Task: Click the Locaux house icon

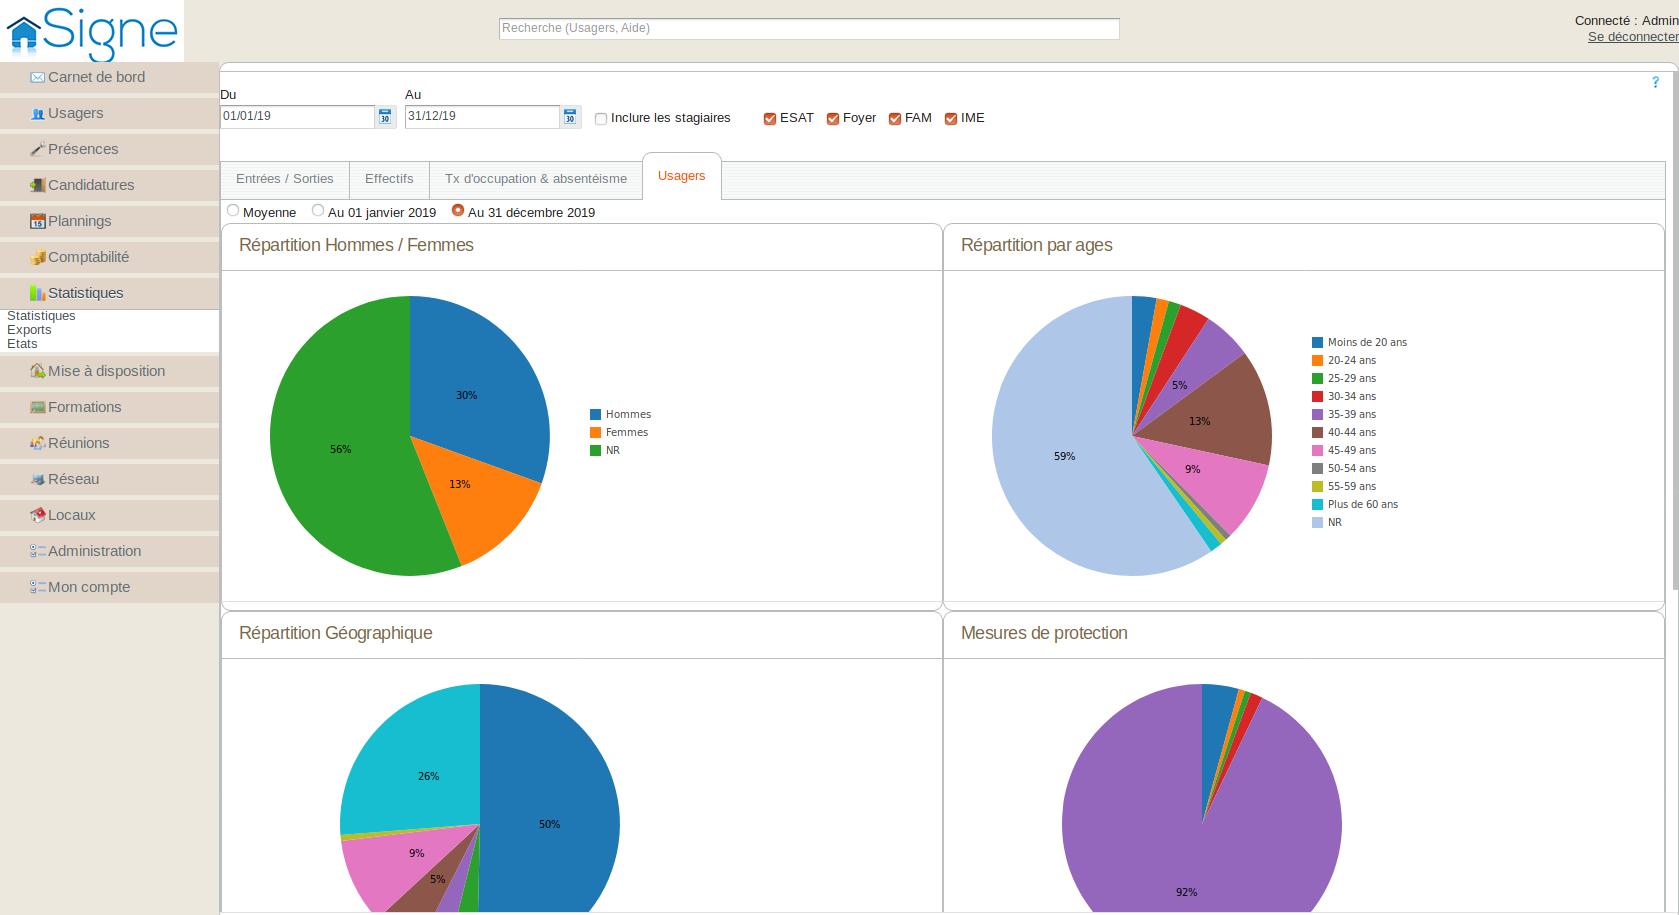Action: point(38,515)
